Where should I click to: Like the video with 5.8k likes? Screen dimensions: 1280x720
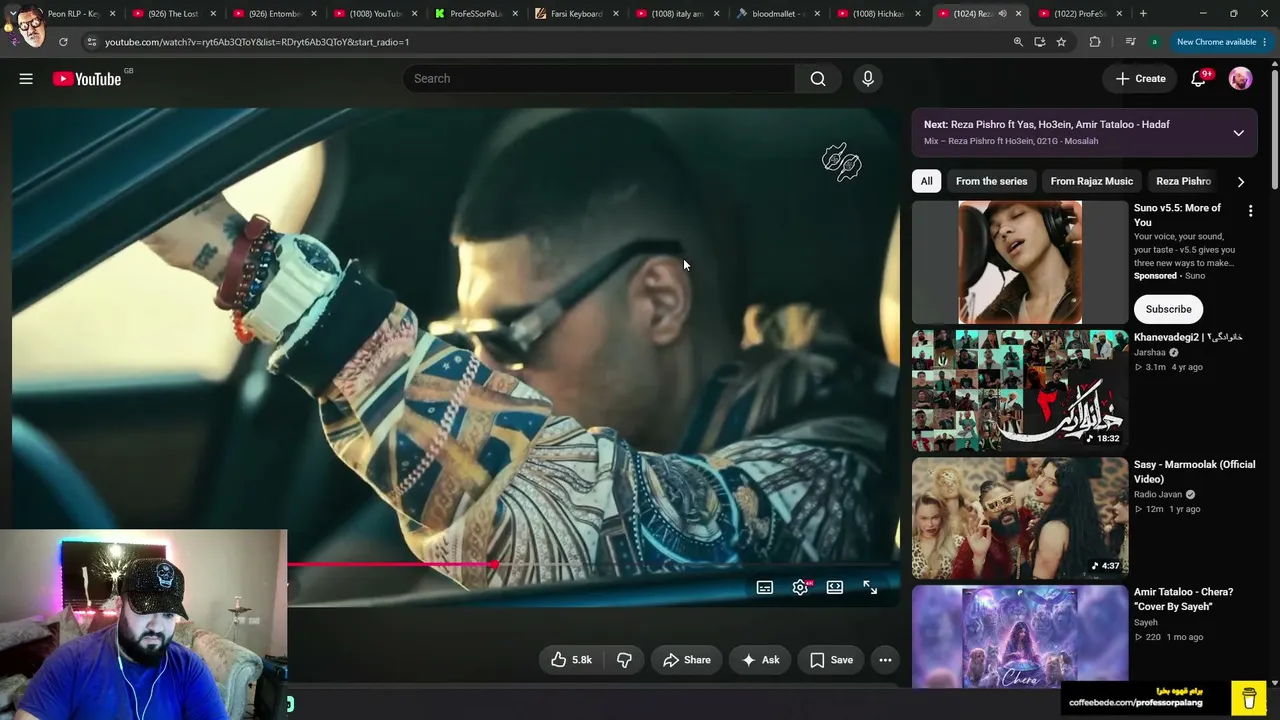click(x=572, y=660)
